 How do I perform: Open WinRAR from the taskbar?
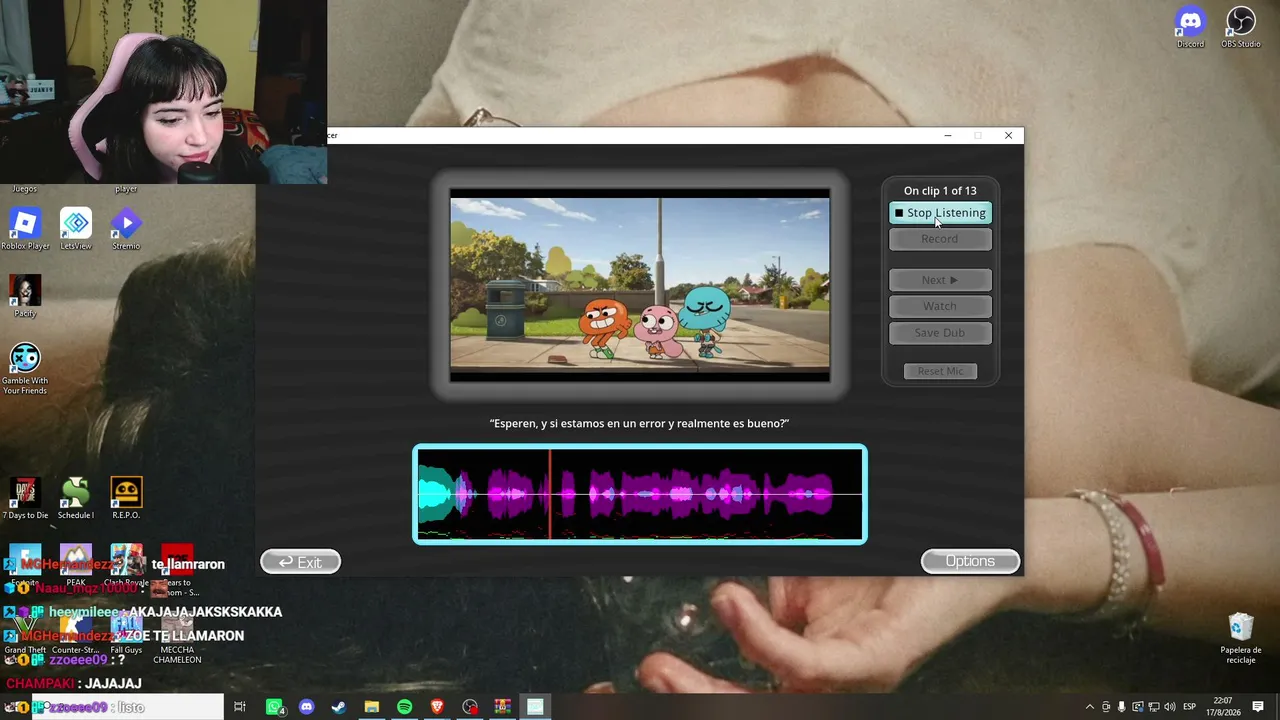pos(502,707)
